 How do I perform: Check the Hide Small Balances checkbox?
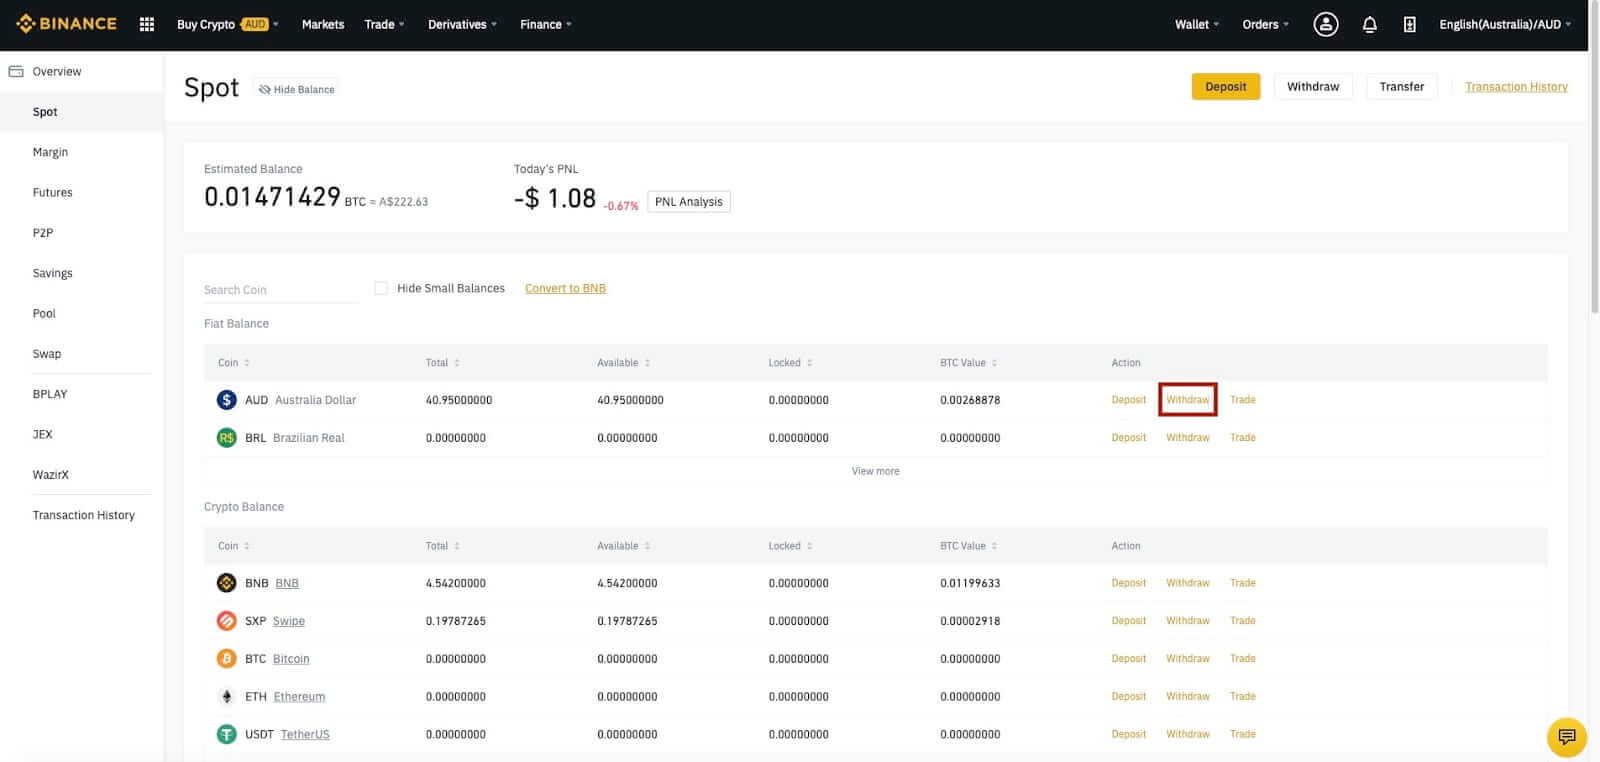coord(381,288)
